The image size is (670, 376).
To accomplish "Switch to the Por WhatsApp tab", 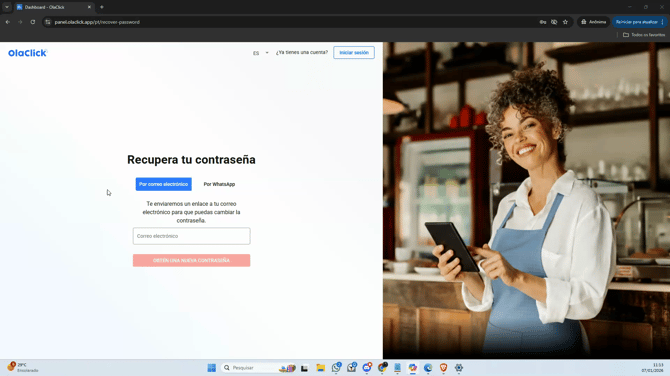I will (x=219, y=184).
